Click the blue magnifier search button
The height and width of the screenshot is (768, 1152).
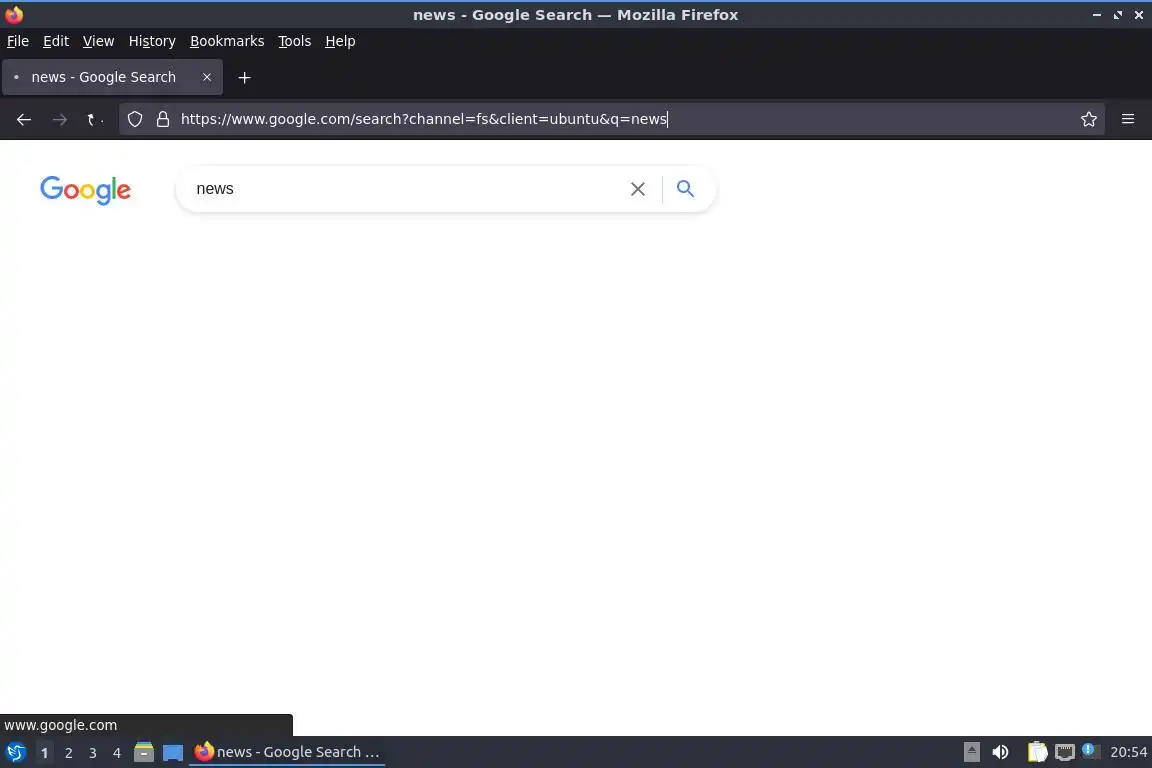click(685, 189)
